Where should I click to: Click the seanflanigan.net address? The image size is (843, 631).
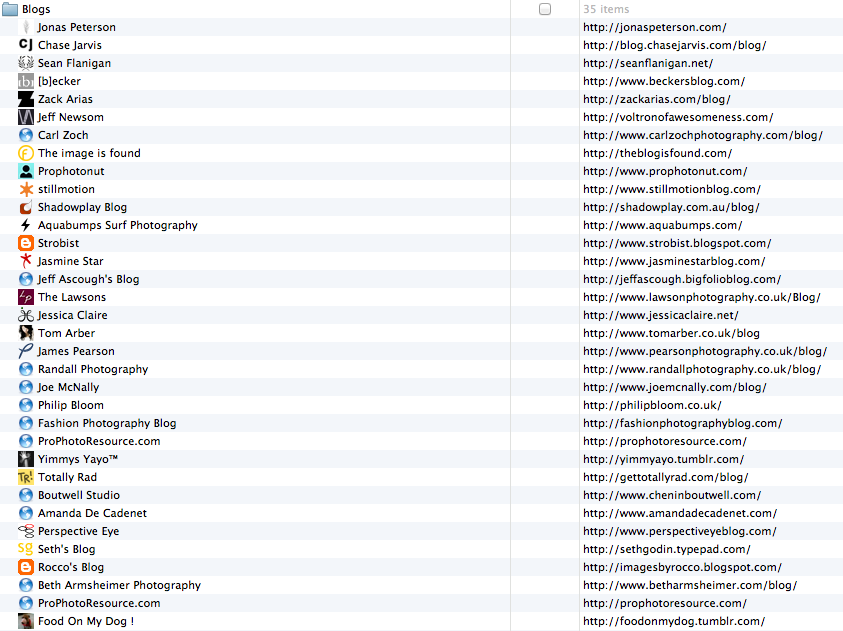[648, 63]
